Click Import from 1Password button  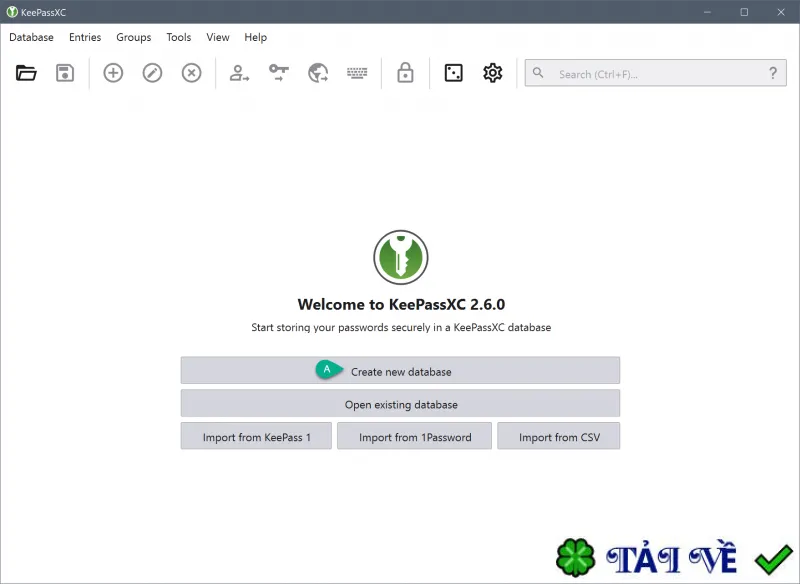point(415,437)
